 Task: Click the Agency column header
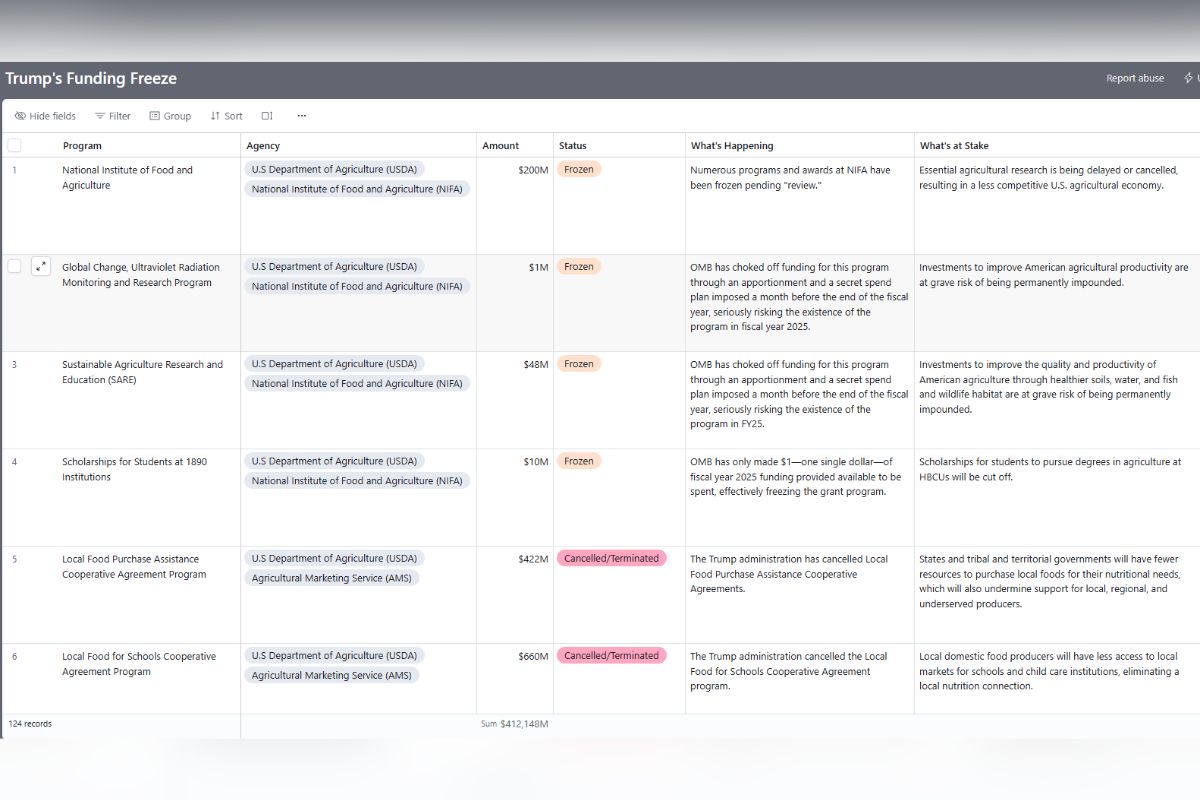click(x=263, y=146)
